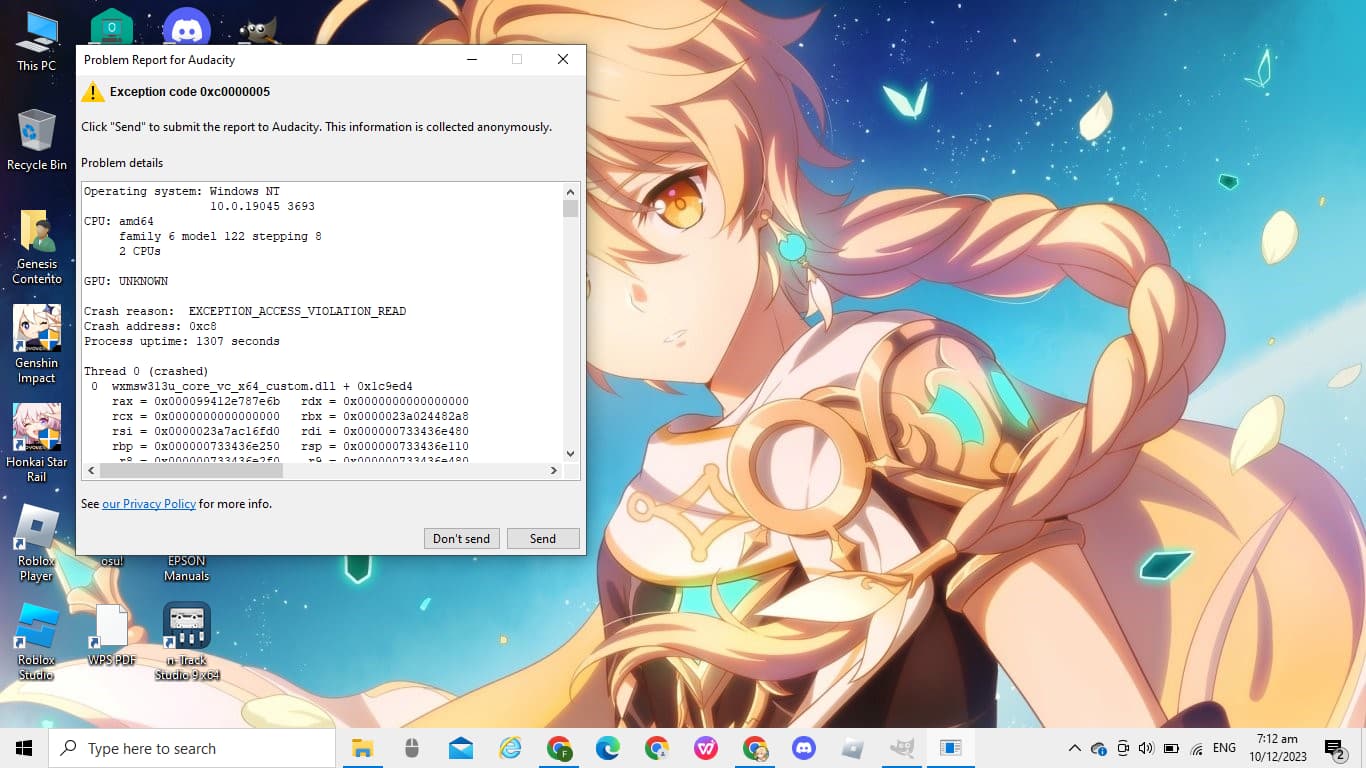Click the taskbar search box
Screen dimensions: 1366x768
(x=192, y=748)
